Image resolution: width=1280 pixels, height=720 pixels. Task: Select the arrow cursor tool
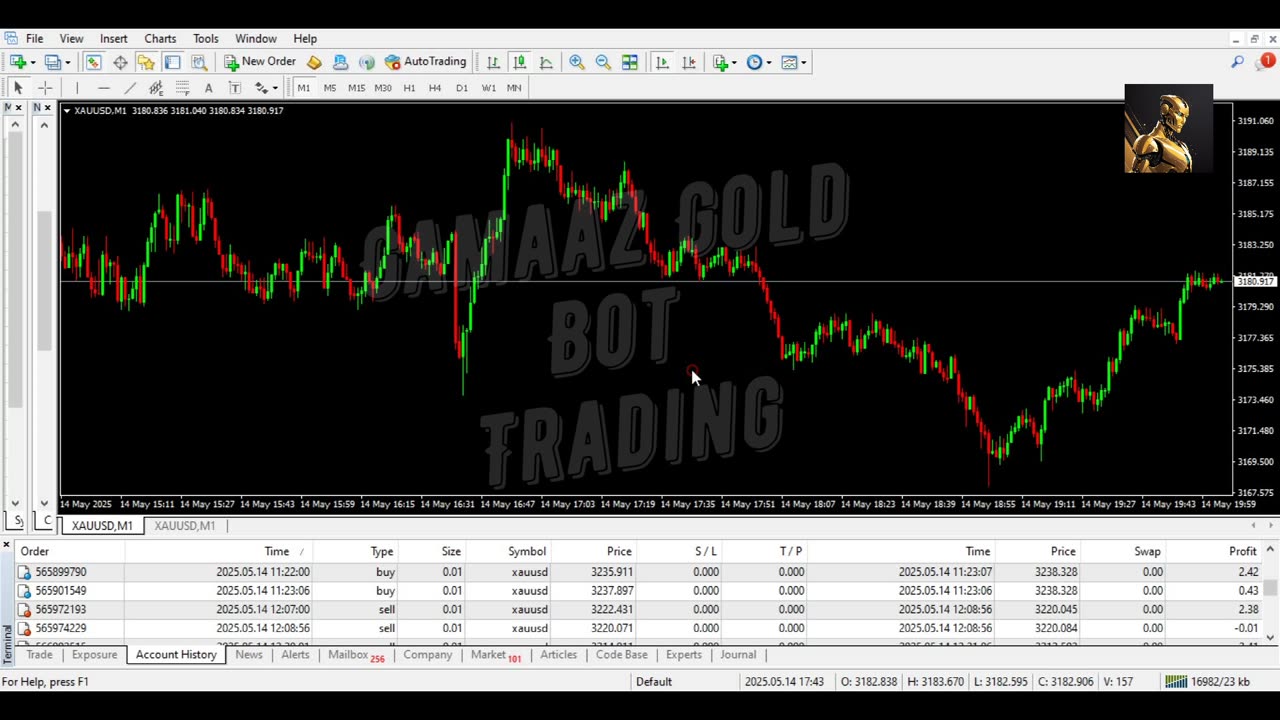coord(18,88)
